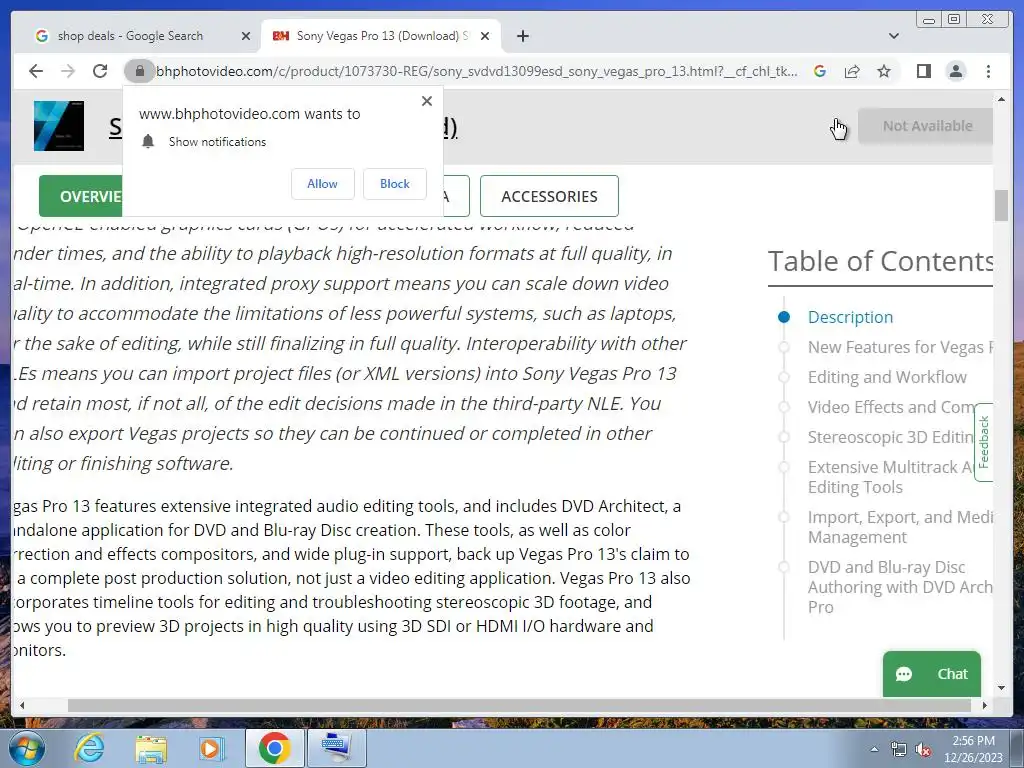
Task: Open the Feedback side tab
Action: (984, 442)
